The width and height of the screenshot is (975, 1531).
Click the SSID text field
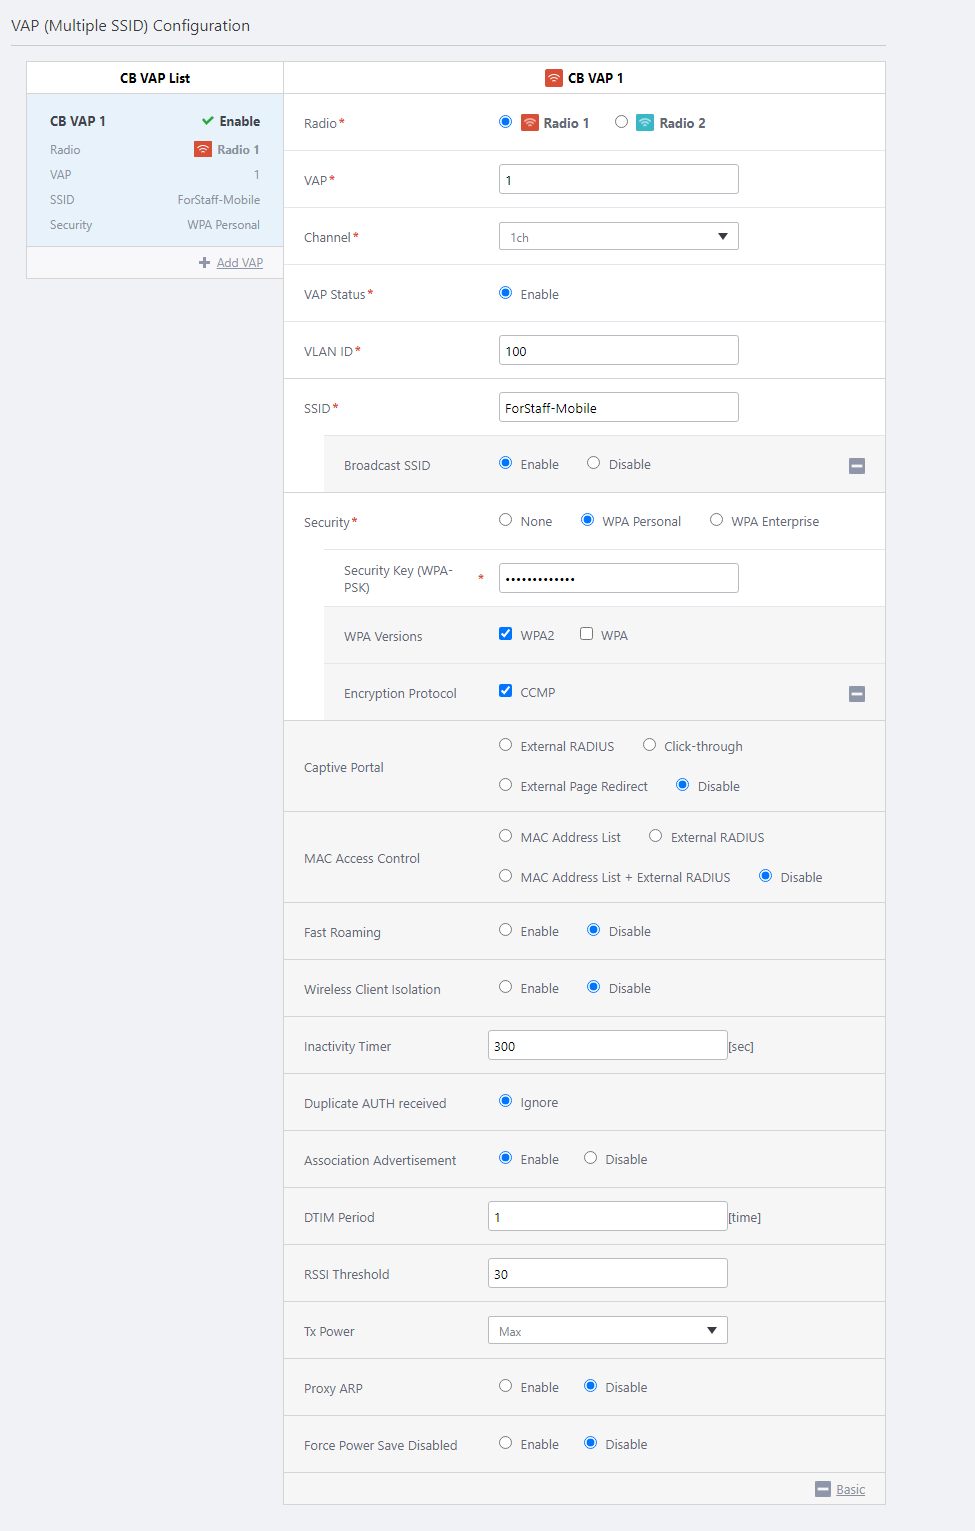point(618,408)
